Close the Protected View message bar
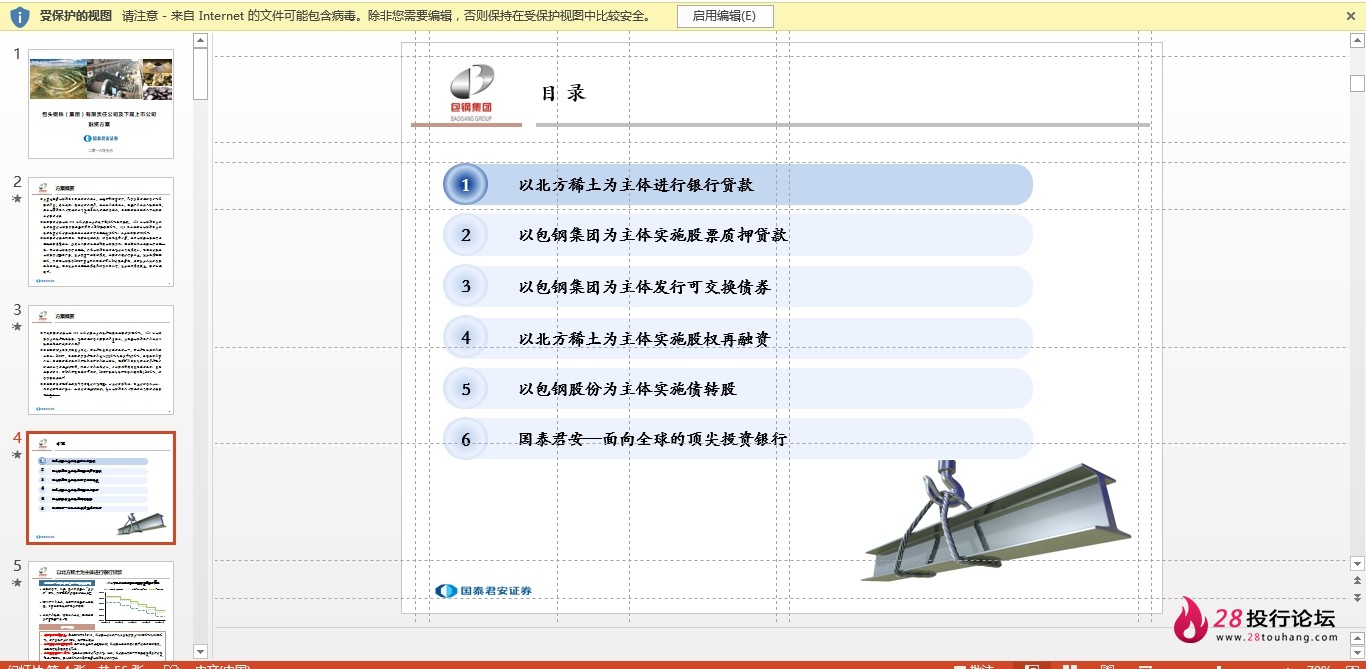 (x=1350, y=16)
